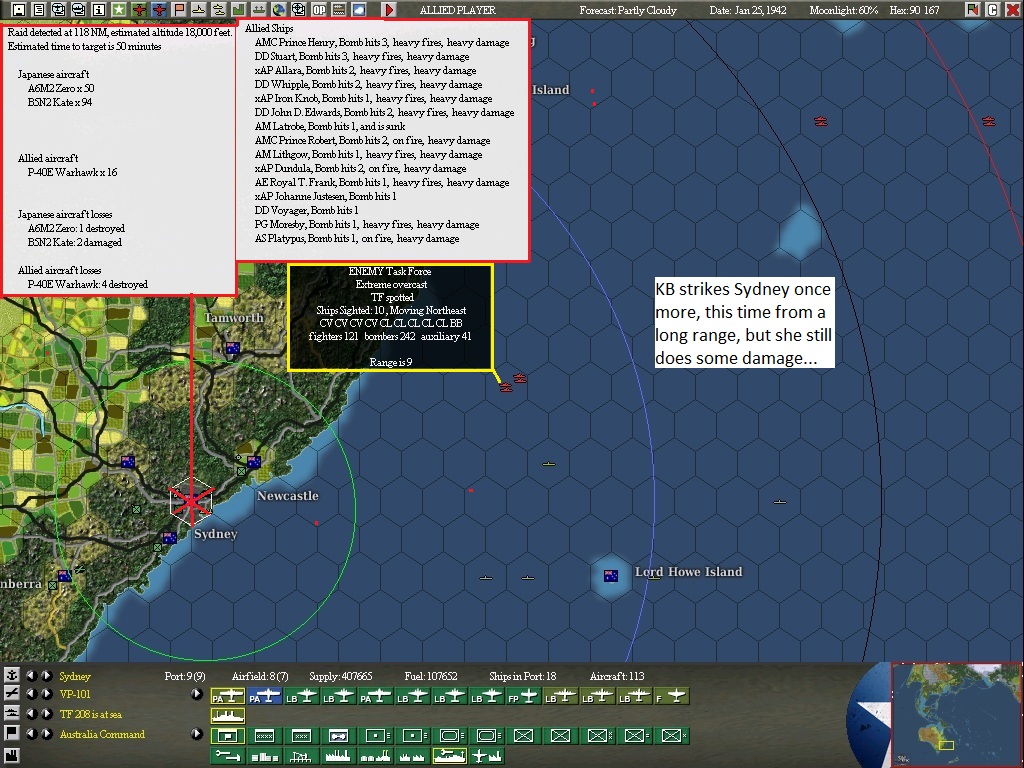Viewport: 1024px width, 768px height.
Task: Click the red plane on green background icon
Action: (x=139, y=9)
